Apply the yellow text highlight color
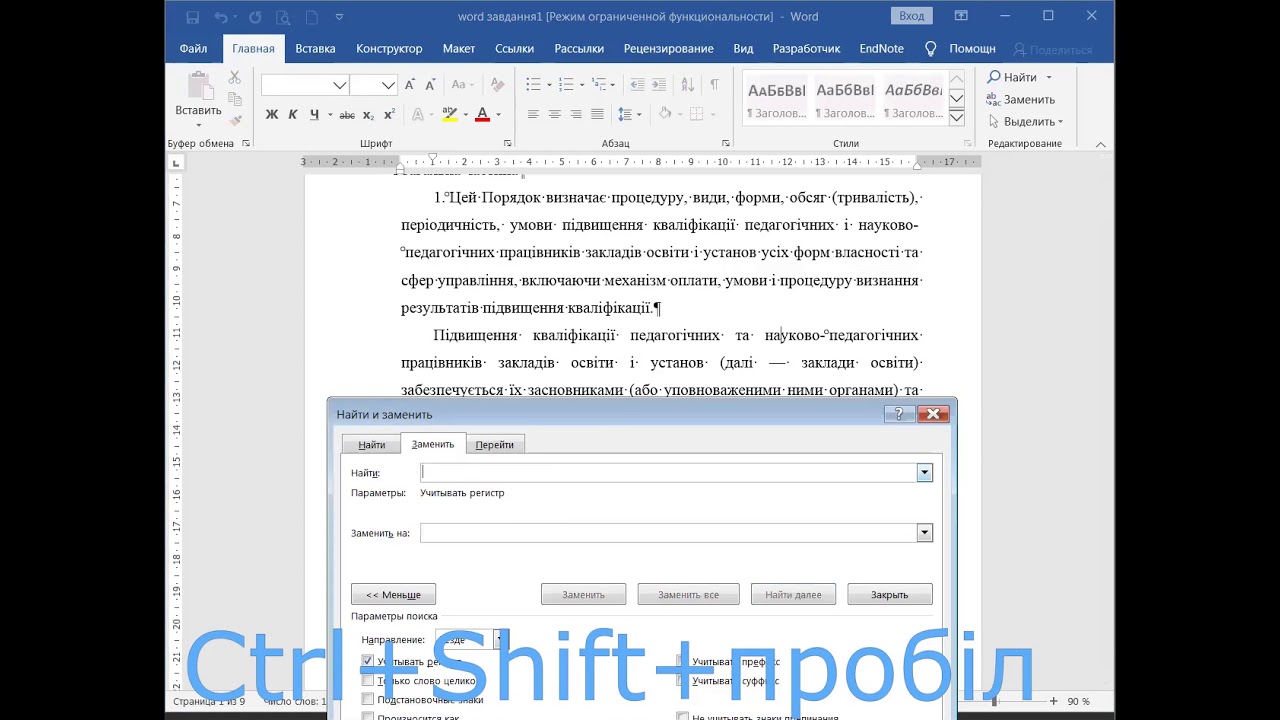The image size is (1280, 720). pos(450,115)
